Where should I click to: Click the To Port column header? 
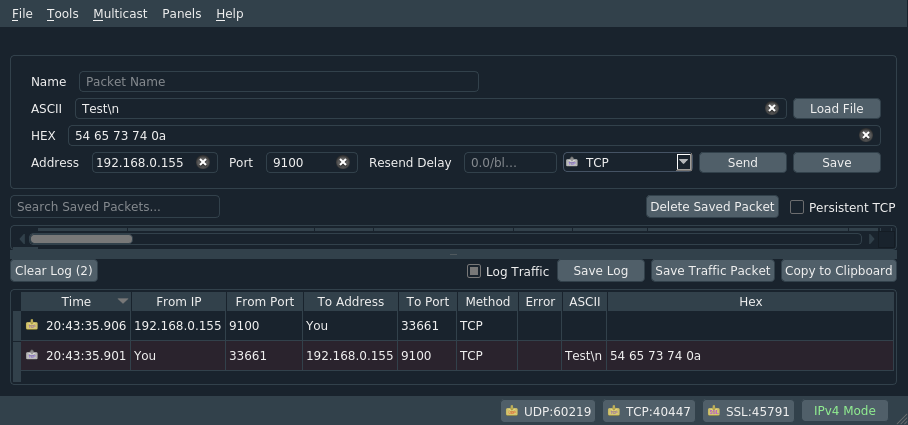[428, 302]
